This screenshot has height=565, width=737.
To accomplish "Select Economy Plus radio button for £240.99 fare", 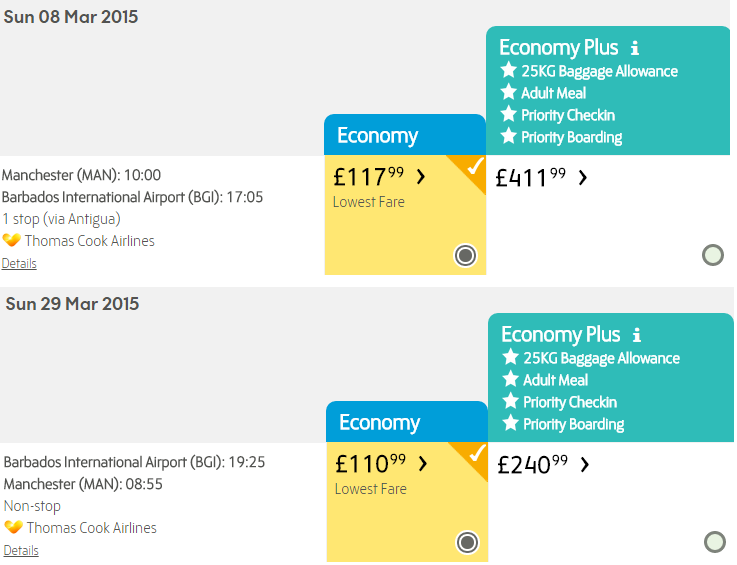I will [714, 542].
